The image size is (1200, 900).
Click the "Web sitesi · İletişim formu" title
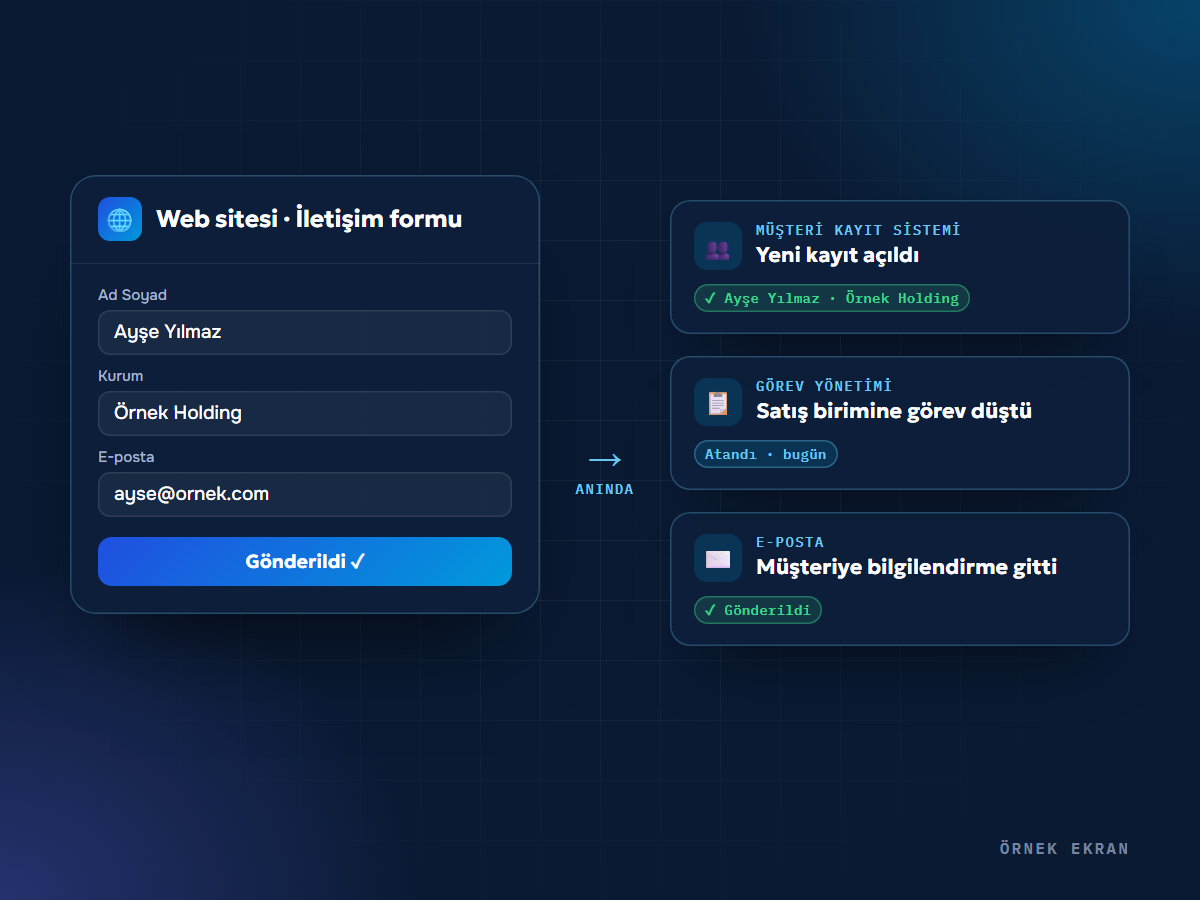[309, 219]
